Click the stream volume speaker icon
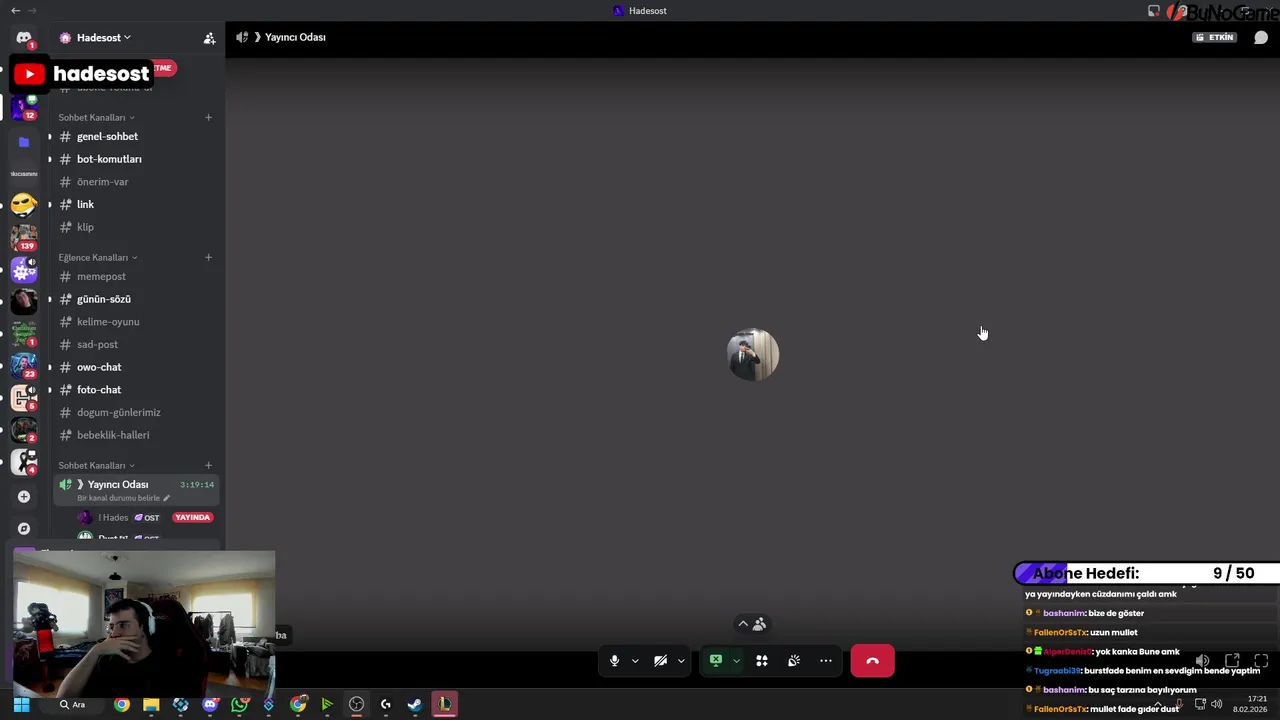This screenshot has height=720, width=1280. 1202,661
